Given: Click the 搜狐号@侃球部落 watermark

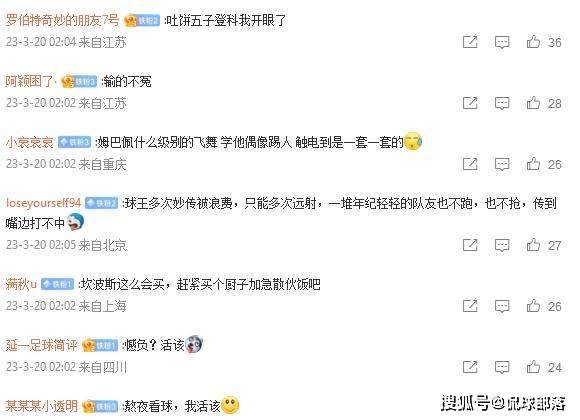Looking at the screenshot, I should [x=503, y=403].
